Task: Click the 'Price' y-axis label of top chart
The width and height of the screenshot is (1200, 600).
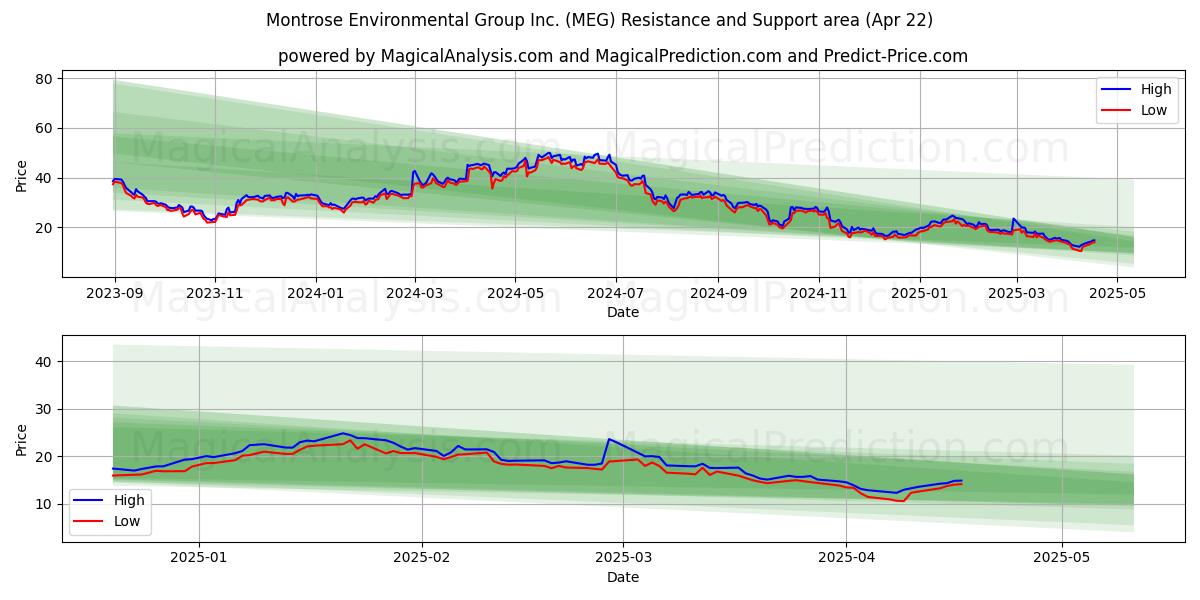Action: point(22,174)
